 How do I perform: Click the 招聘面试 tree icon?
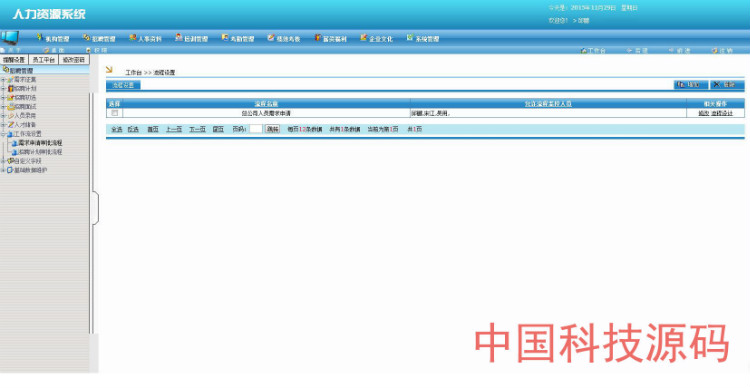click(10, 107)
